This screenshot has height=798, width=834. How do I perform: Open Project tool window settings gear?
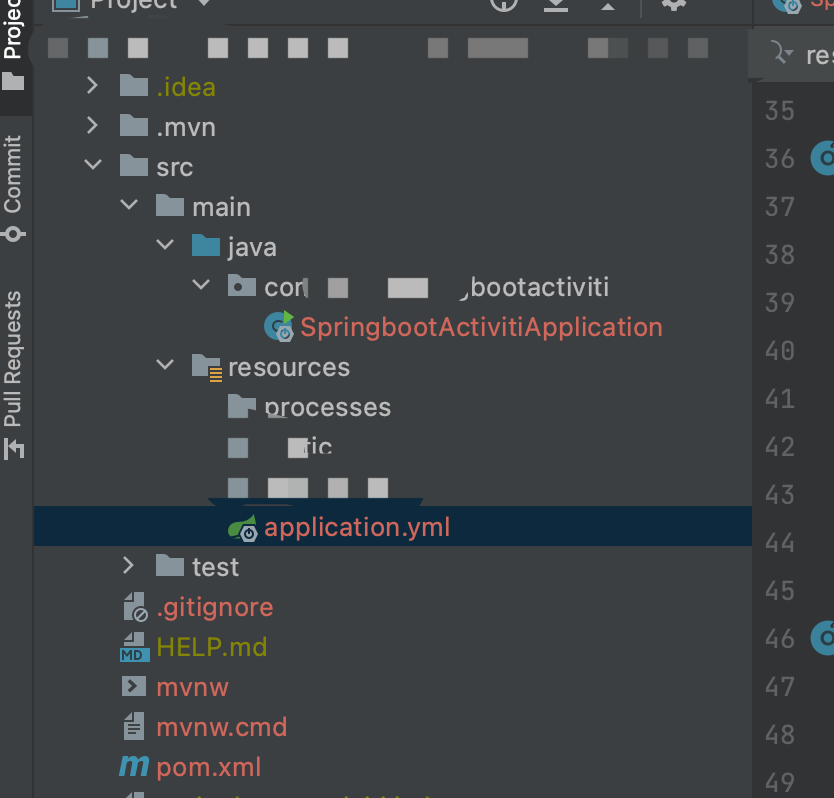[673, 4]
